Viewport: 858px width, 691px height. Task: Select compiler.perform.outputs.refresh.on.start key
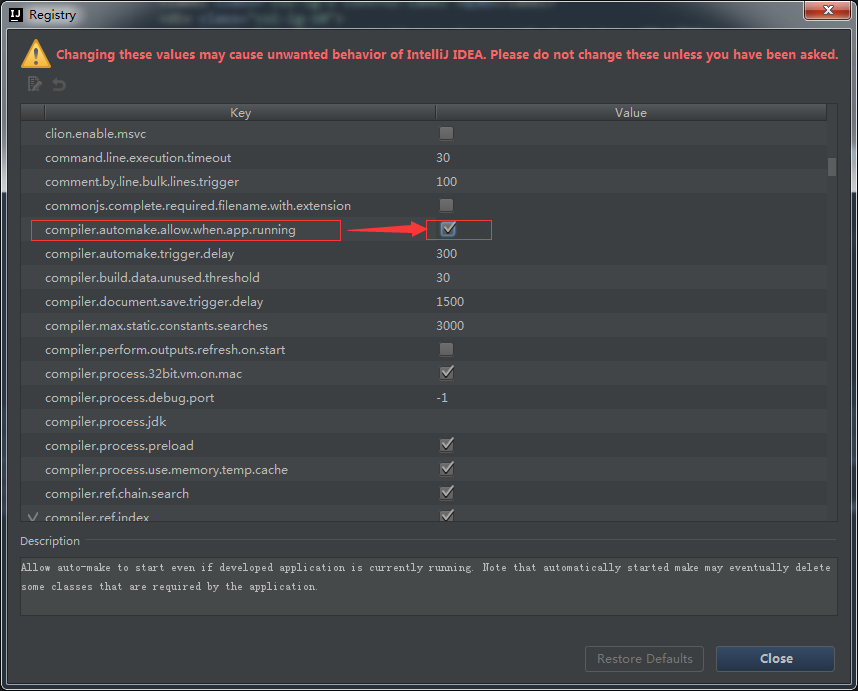coord(165,350)
